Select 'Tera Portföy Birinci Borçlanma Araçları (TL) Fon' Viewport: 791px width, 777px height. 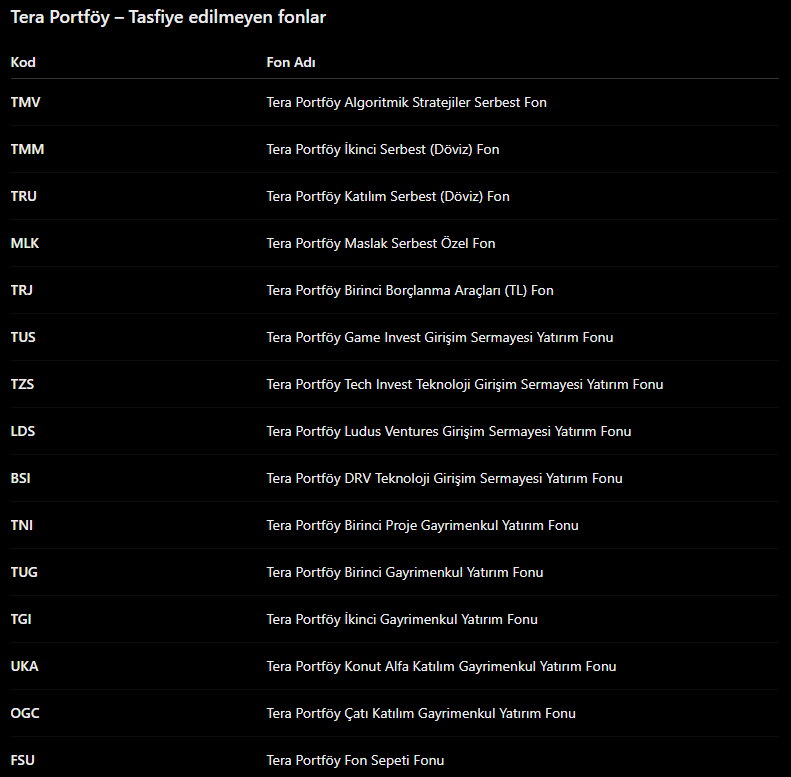coord(410,290)
